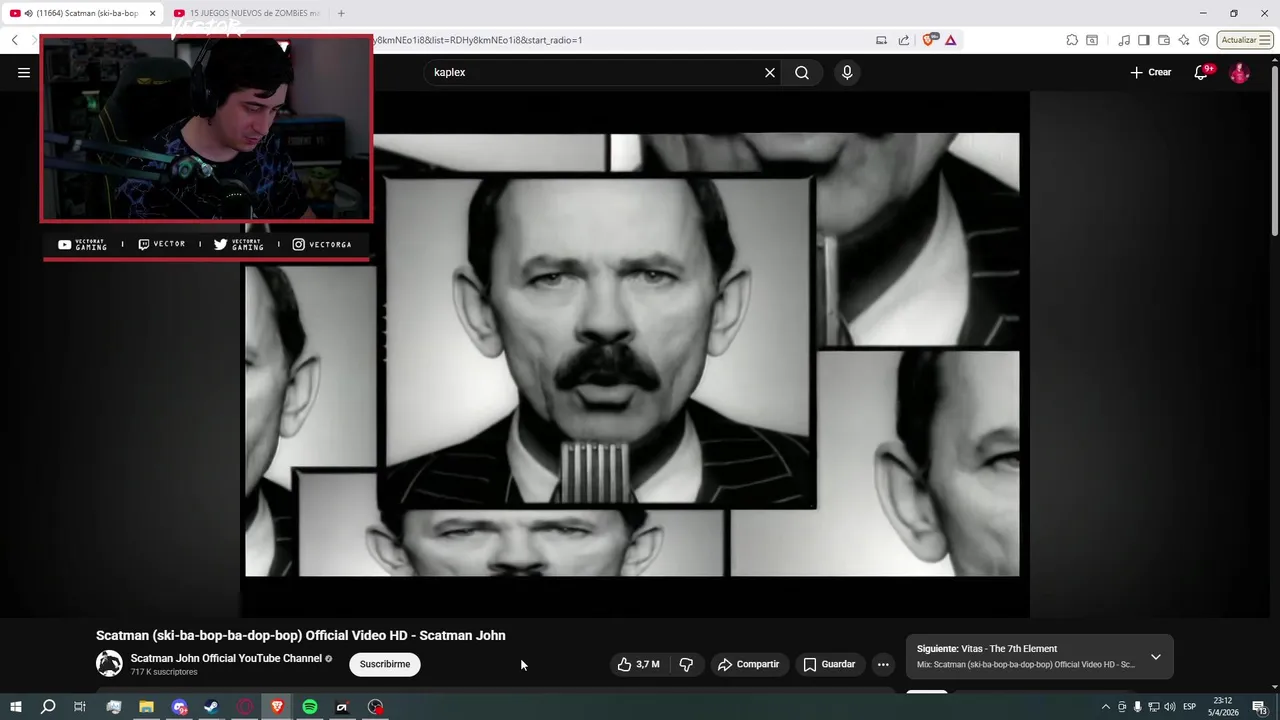Switch the ESP keyboard language
This screenshot has width=1280, height=720.
pyautogui.click(x=1190, y=707)
